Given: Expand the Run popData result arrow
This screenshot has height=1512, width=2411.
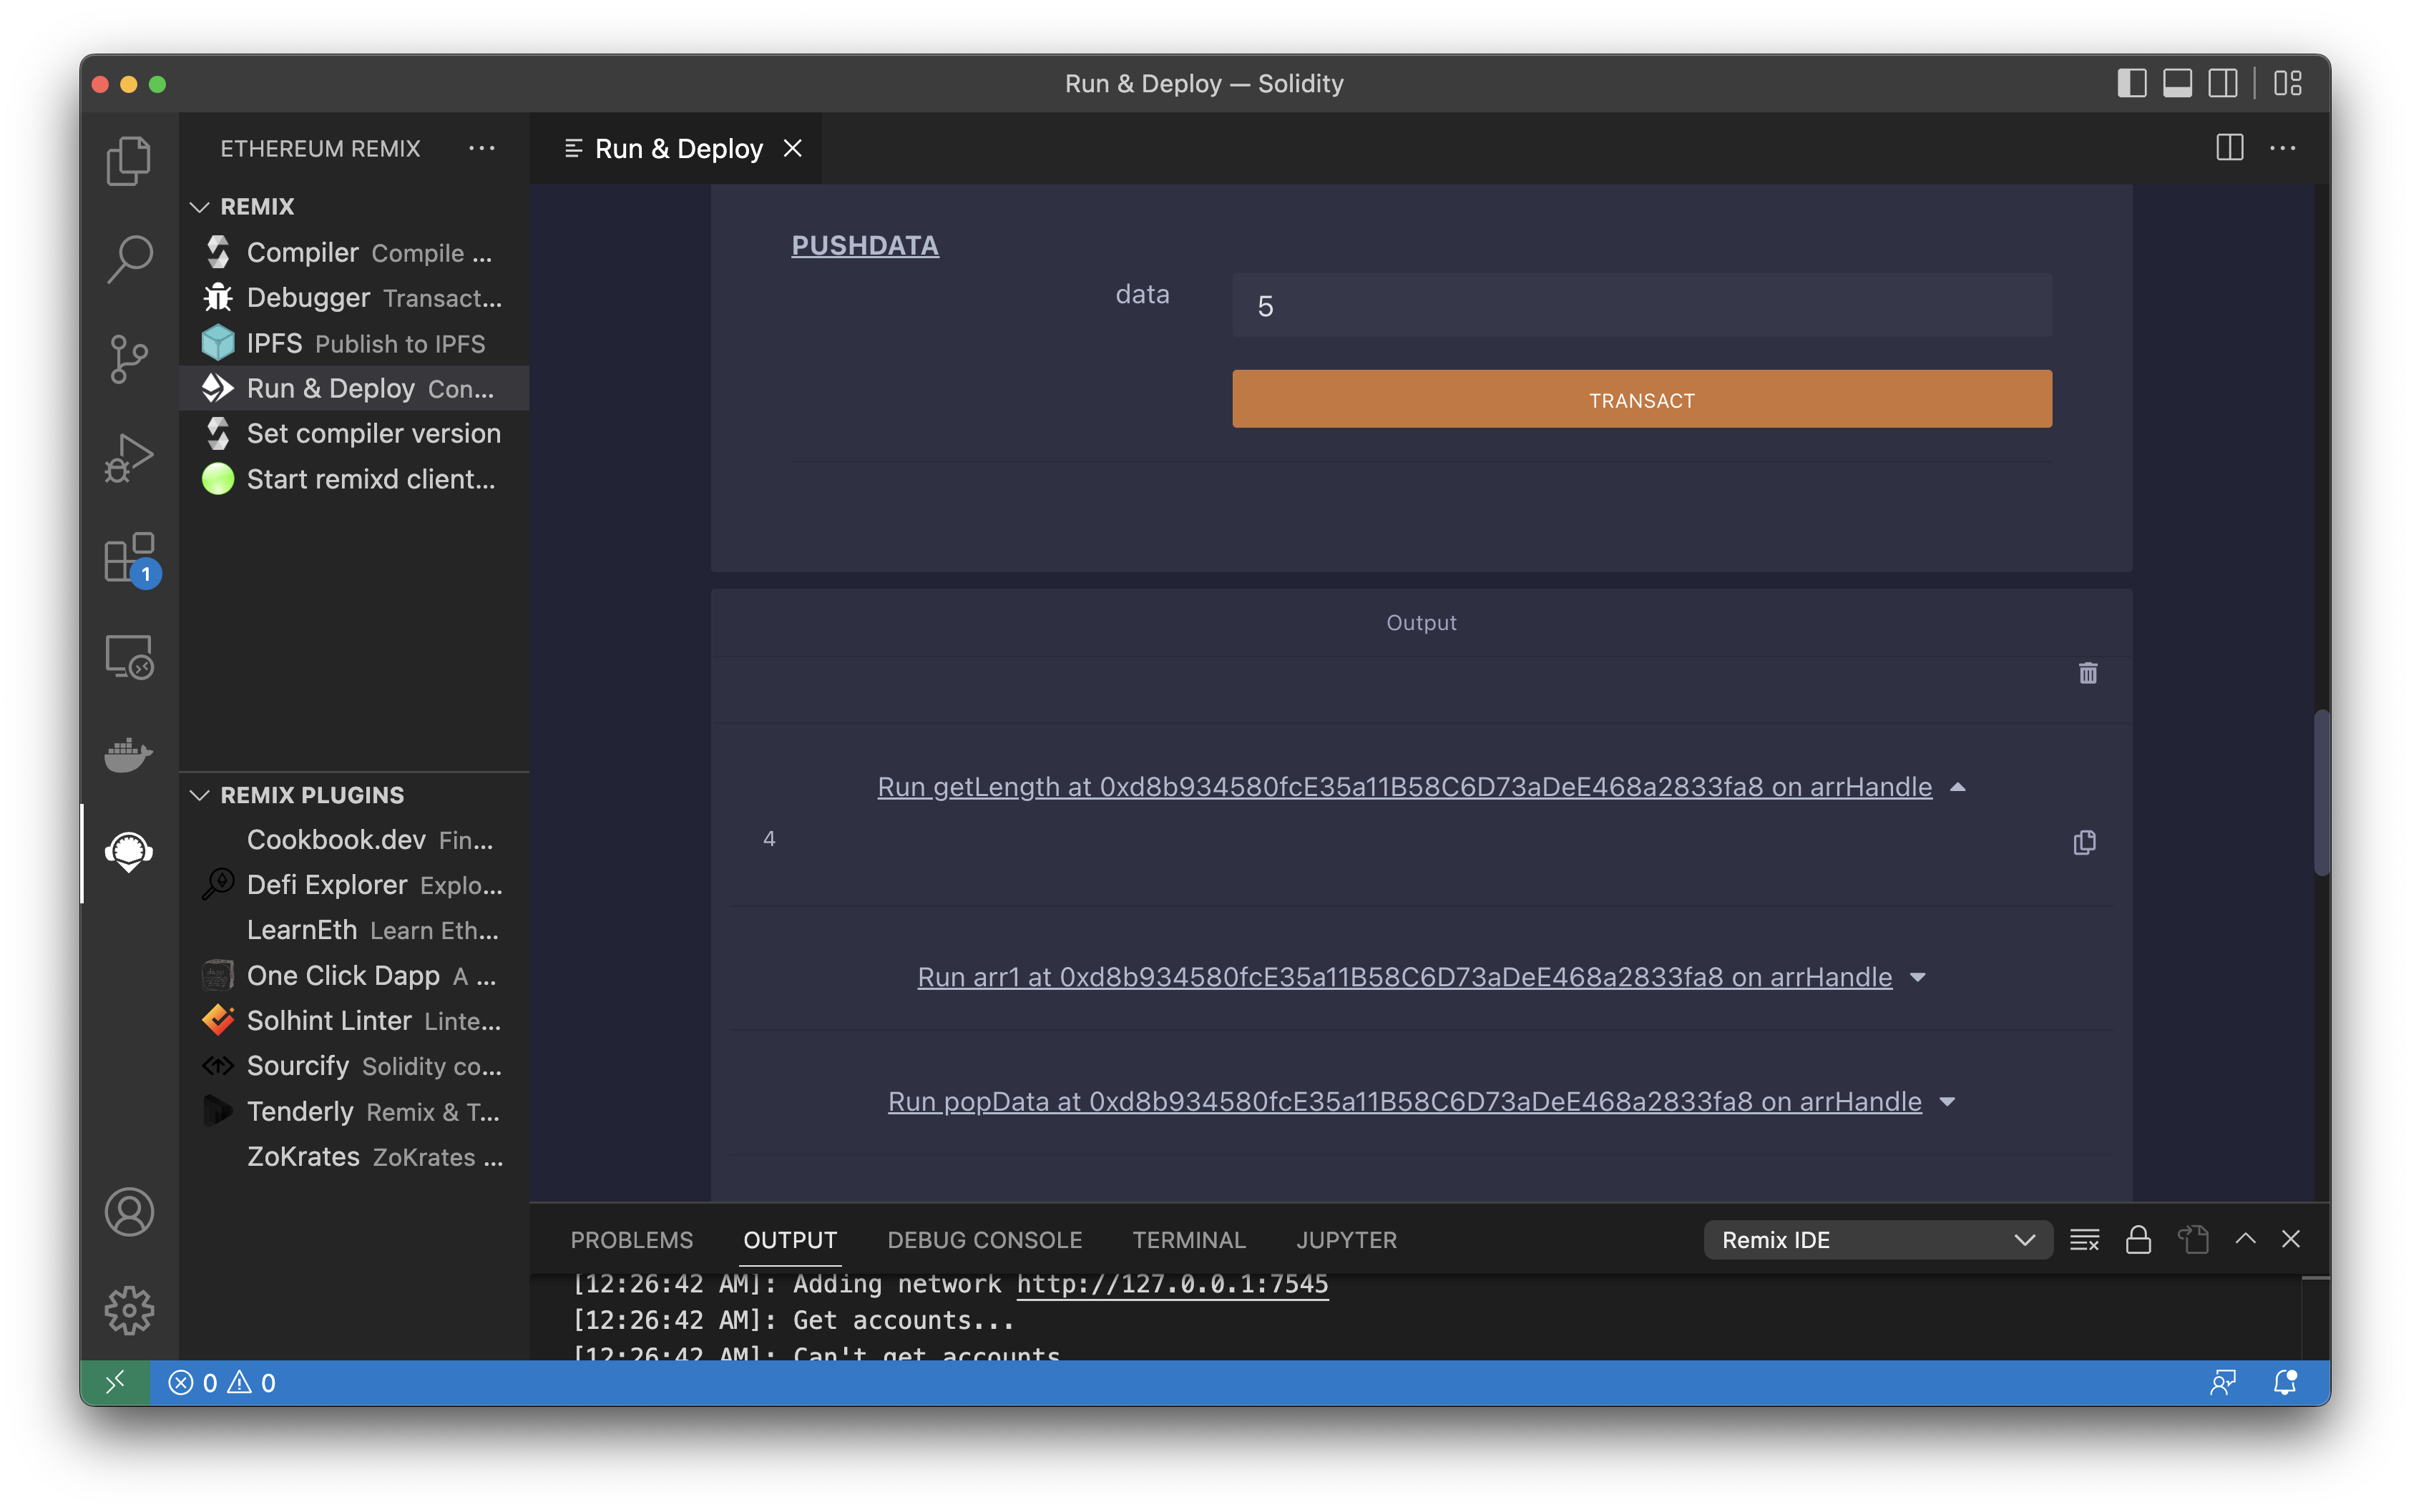Looking at the screenshot, I should tap(1947, 1102).
